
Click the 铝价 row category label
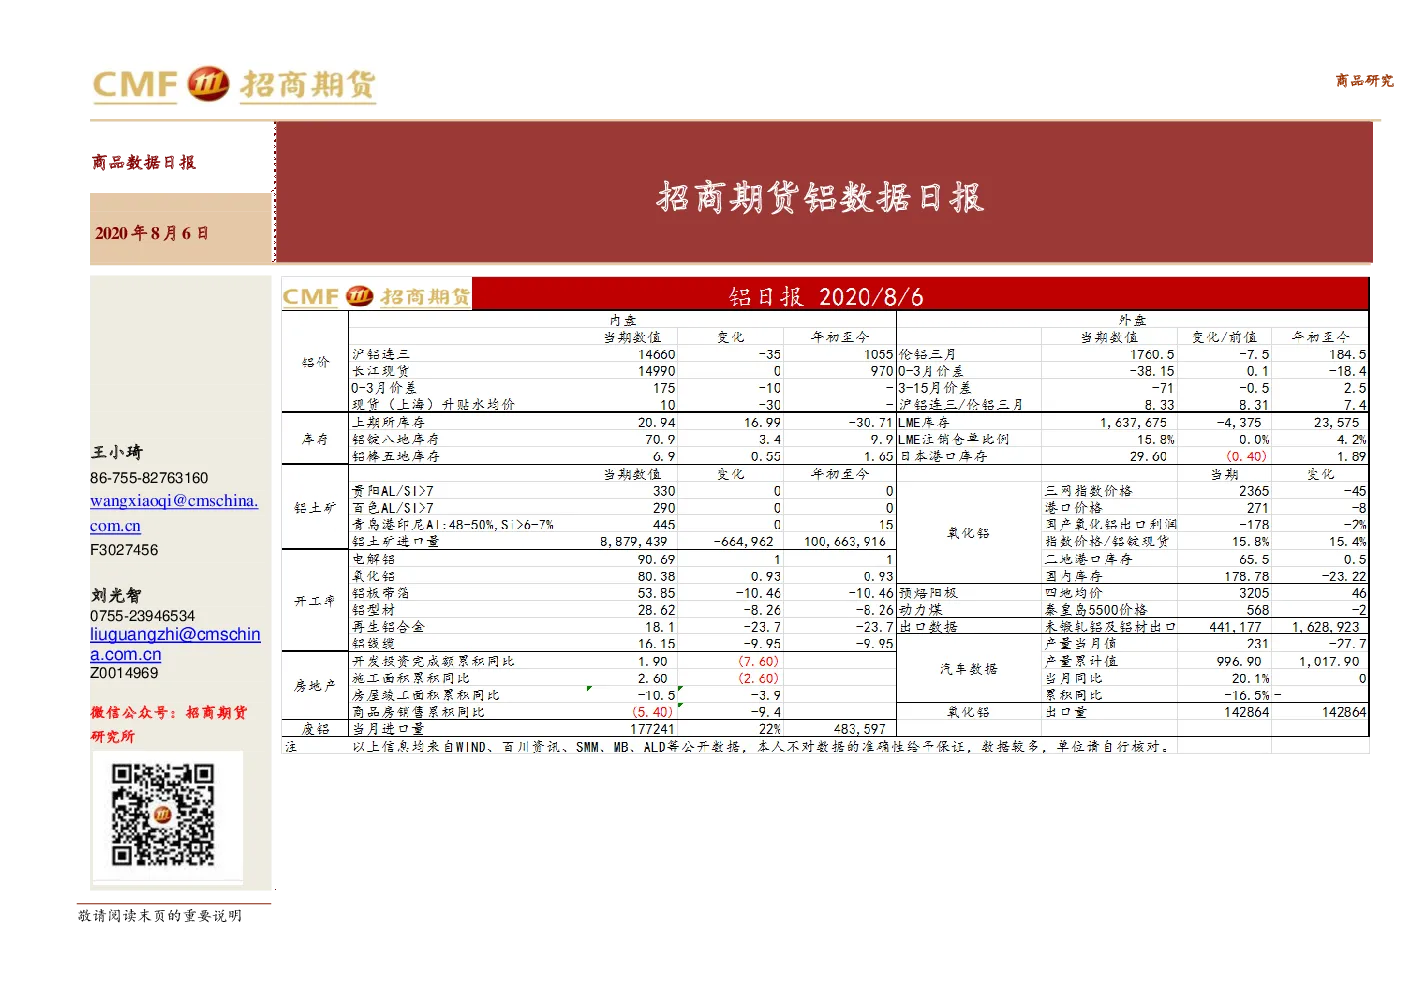(x=315, y=362)
